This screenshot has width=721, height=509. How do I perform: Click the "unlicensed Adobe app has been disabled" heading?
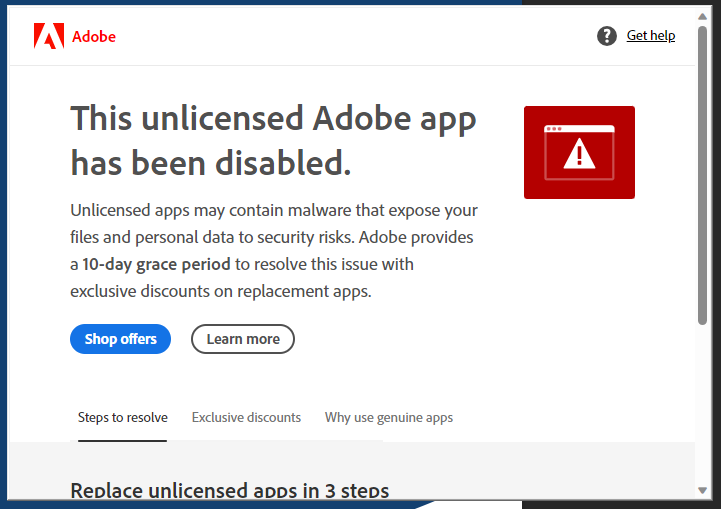point(273,140)
